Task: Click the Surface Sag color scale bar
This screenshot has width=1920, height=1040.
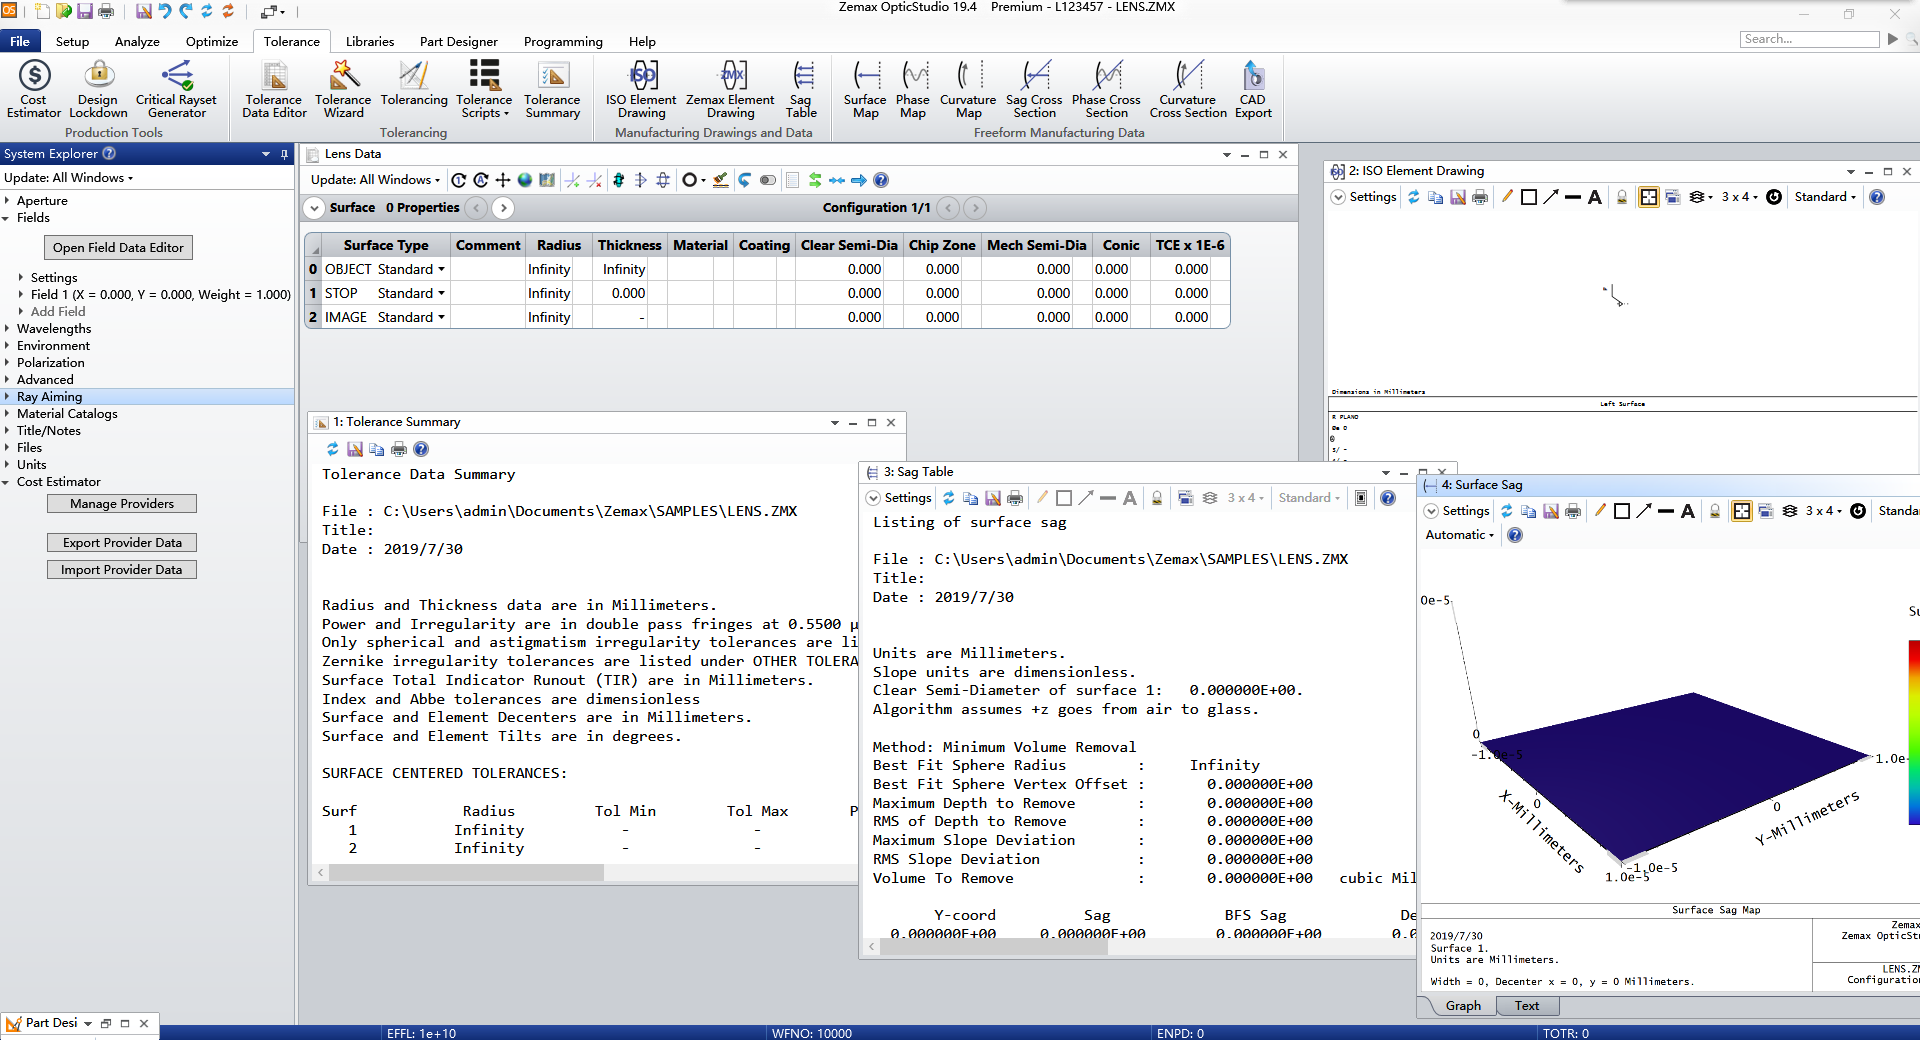Action: click(x=1914, y=732)
